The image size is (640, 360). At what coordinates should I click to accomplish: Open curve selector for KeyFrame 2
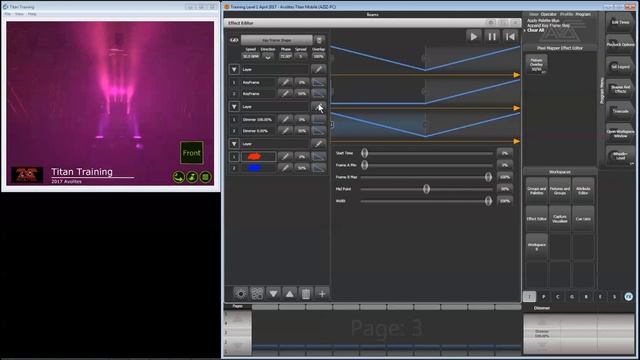tap(318, 93)
